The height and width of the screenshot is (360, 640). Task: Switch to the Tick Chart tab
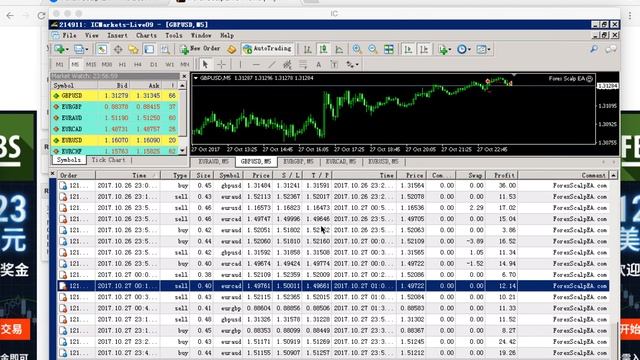click(x=109, y=160)
